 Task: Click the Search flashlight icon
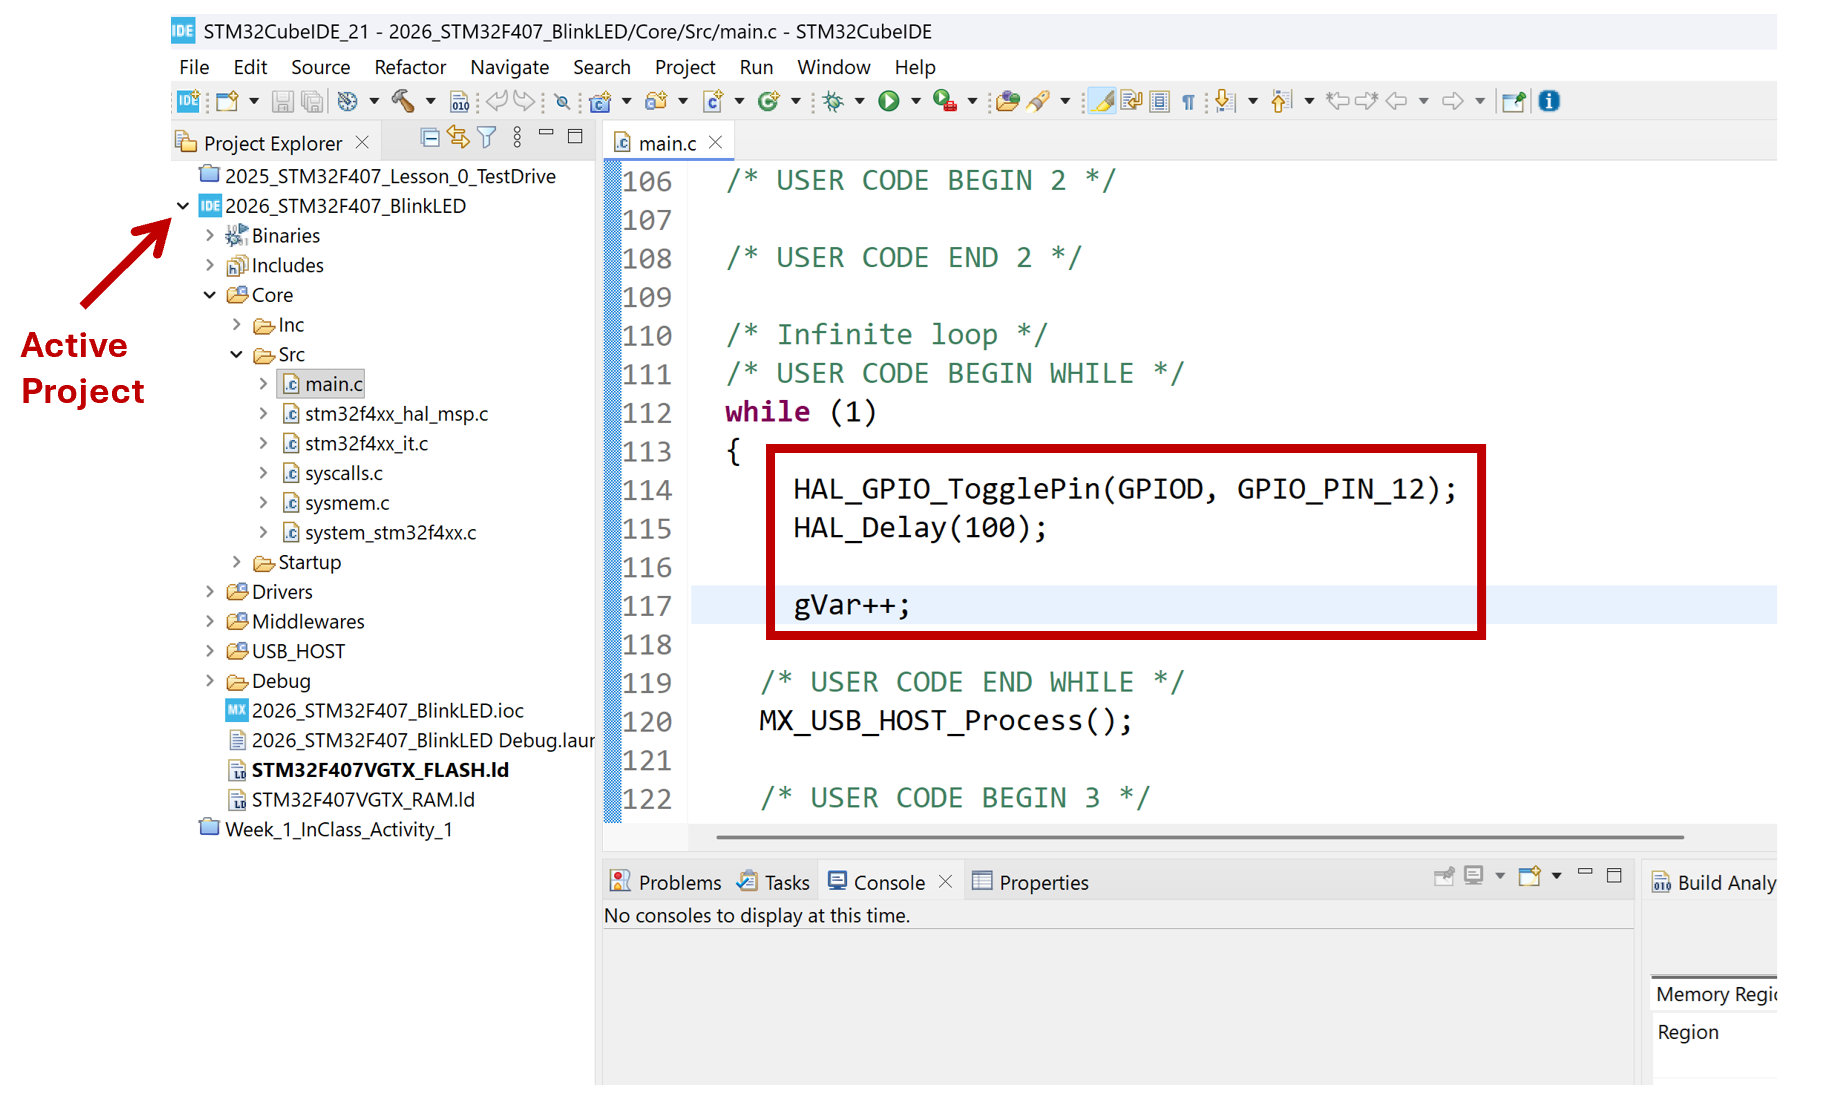[x=1039, y=101]
